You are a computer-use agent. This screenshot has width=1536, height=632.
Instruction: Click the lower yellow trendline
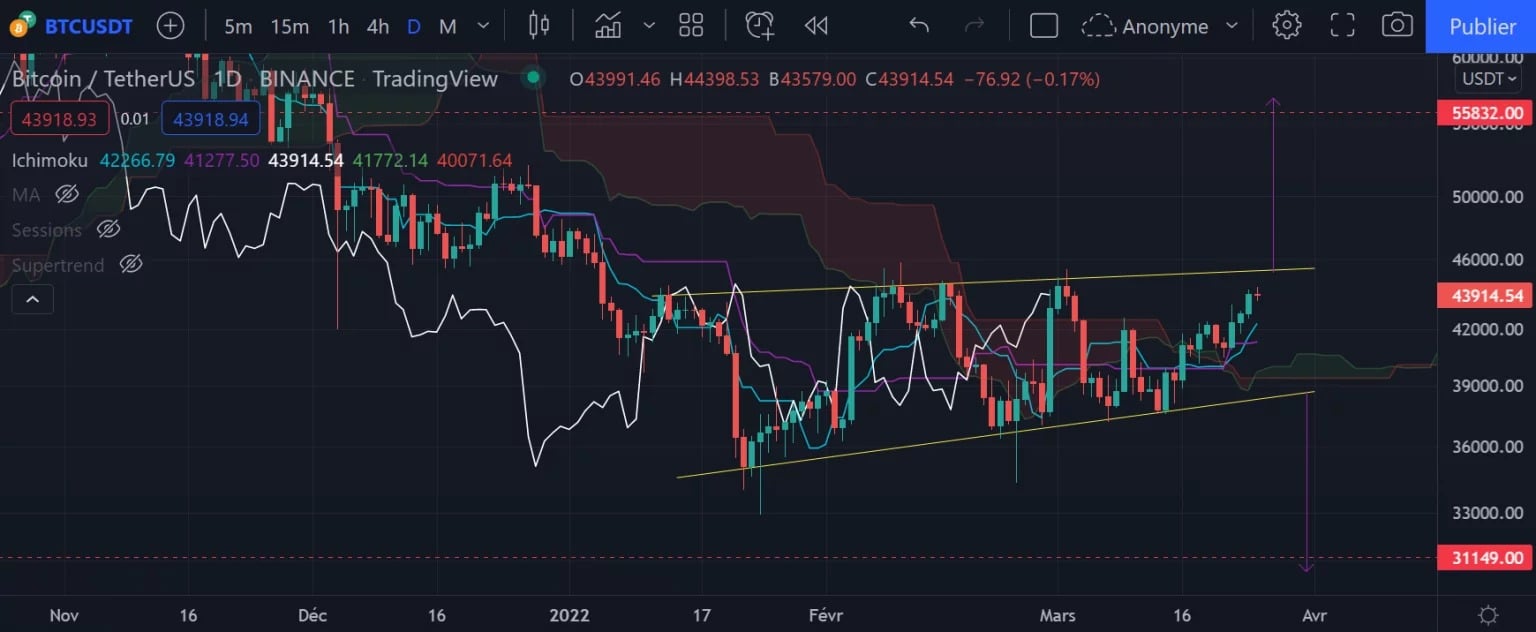(995, 434)
